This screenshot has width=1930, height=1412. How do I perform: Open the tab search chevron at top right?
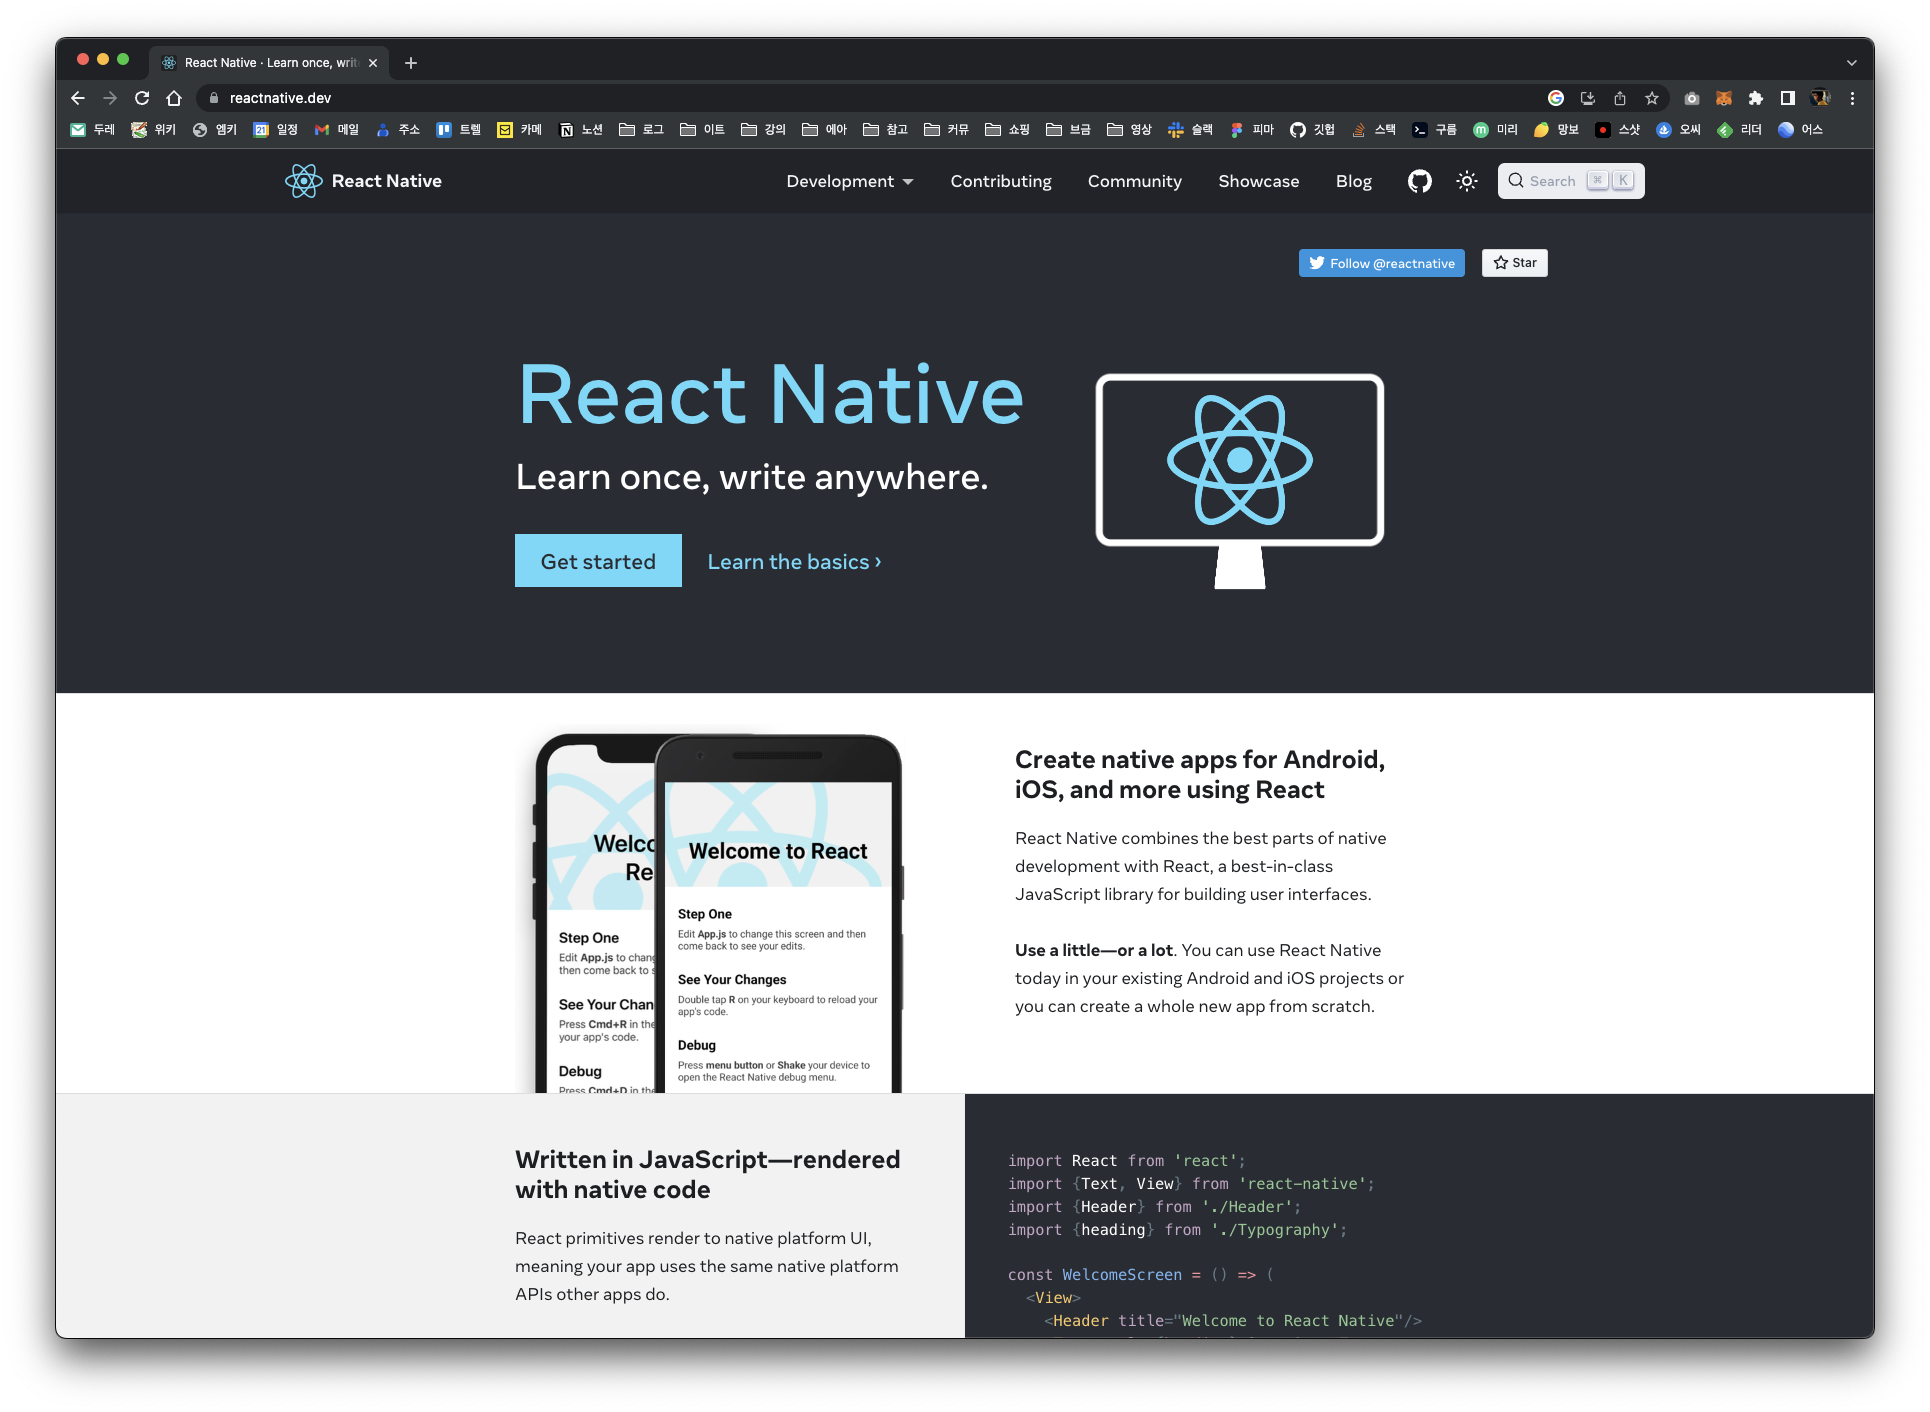point(1852,62)
